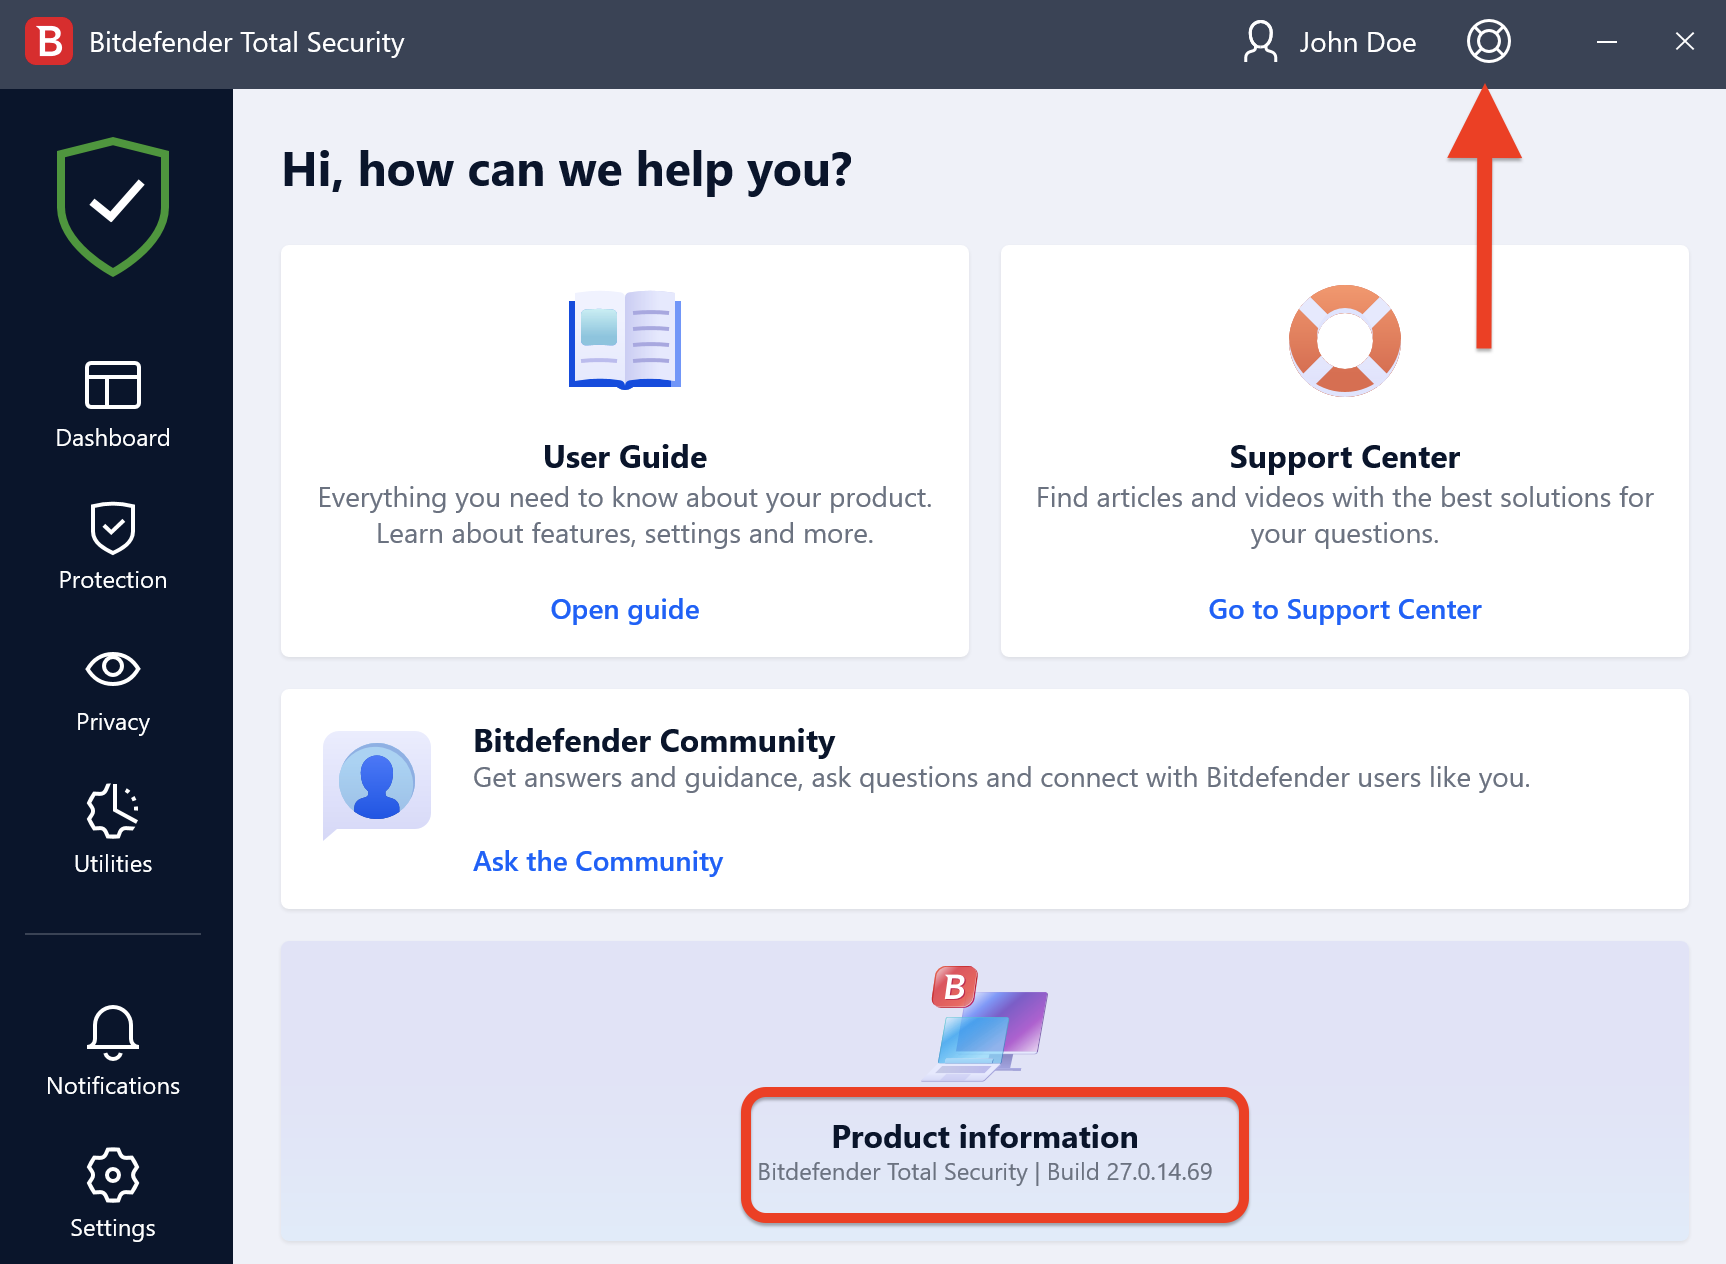Click the orange lifebuoy Support Center icon
The image size is (1726, 1264).
click(x=1345, y=340)
